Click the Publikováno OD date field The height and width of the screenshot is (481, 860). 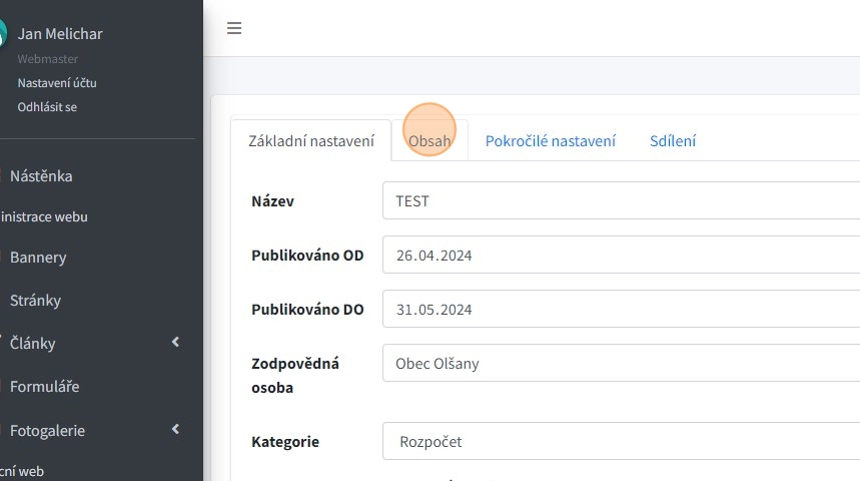620,255
